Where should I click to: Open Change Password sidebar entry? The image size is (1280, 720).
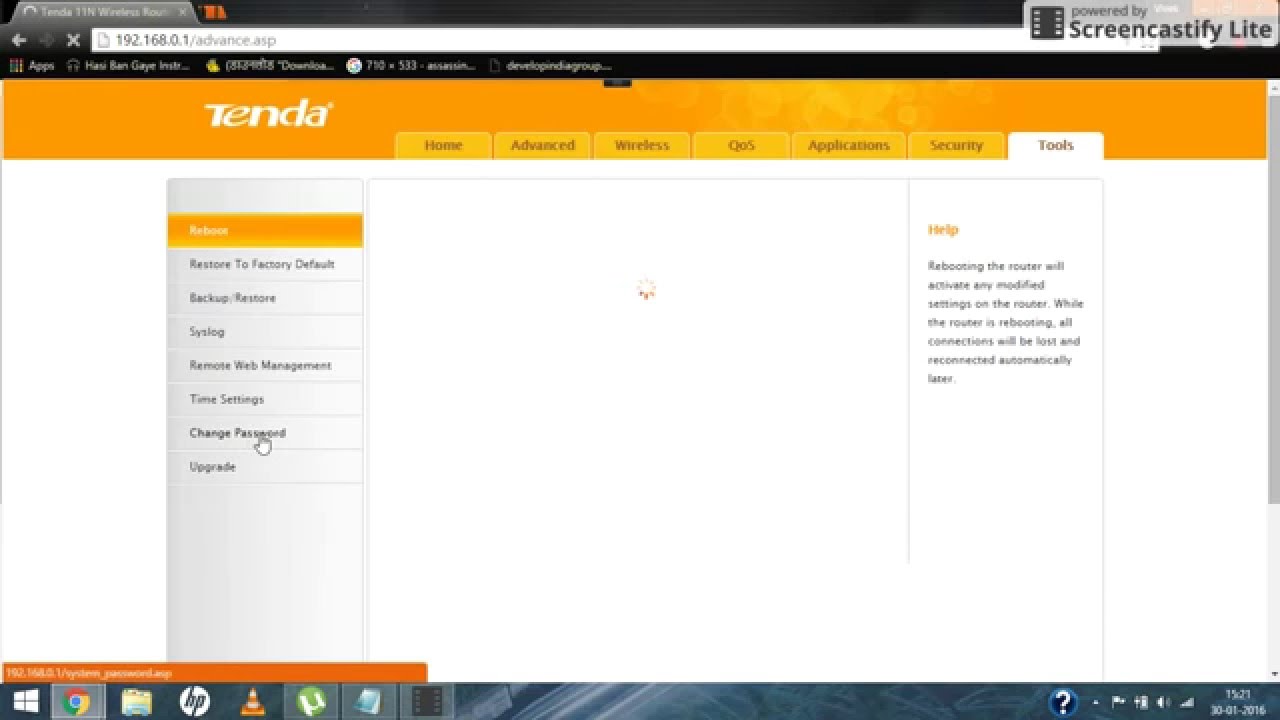tap(265, 433)
